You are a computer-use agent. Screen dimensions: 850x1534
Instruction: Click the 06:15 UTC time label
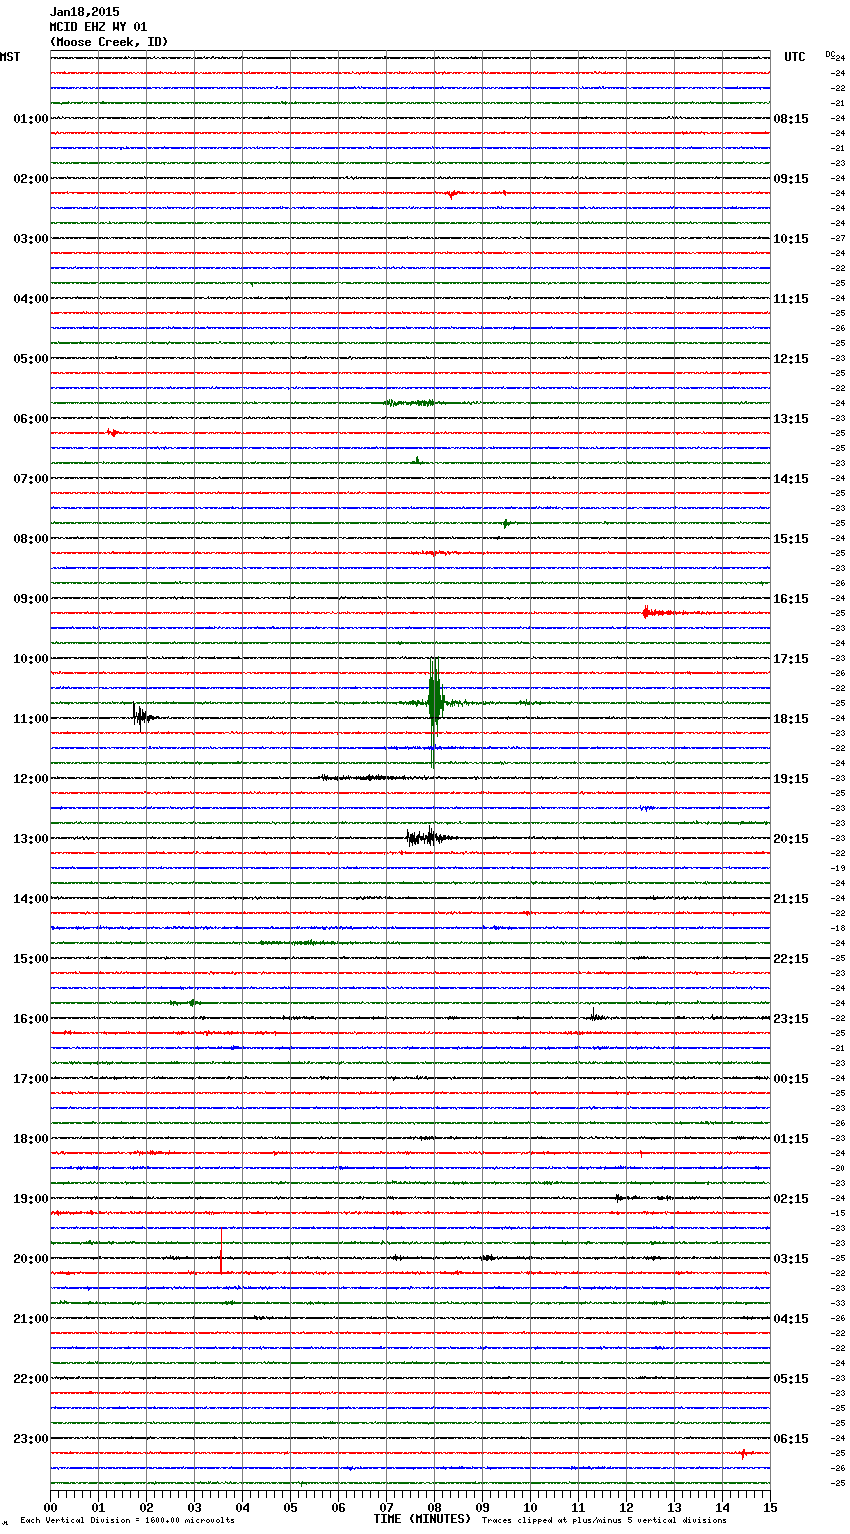(791, 1439)
